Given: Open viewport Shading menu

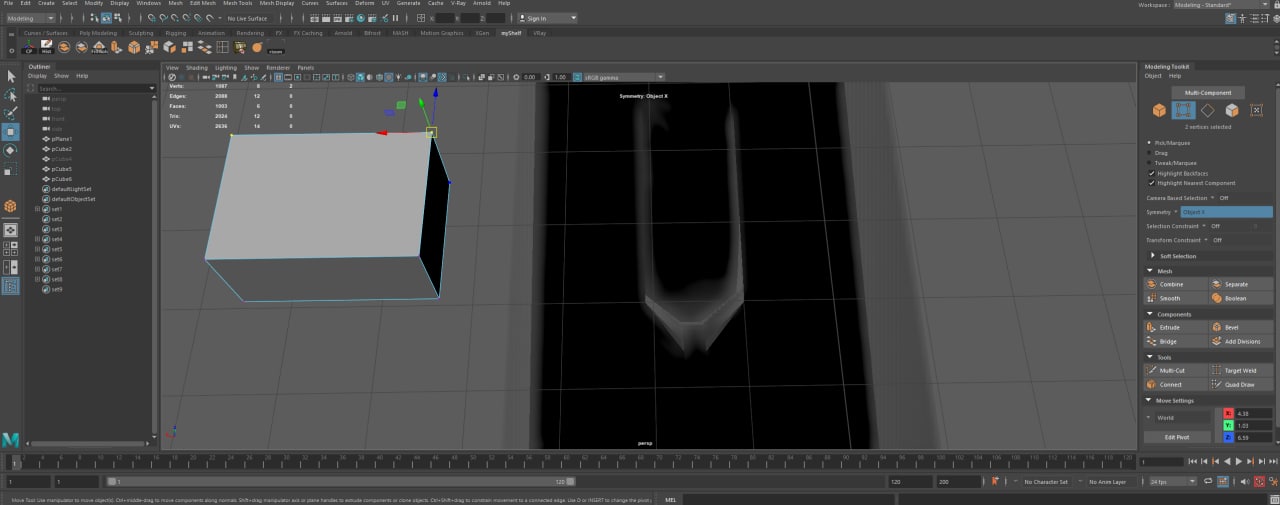Looking at the screenshot, I should tap(197, 68).
